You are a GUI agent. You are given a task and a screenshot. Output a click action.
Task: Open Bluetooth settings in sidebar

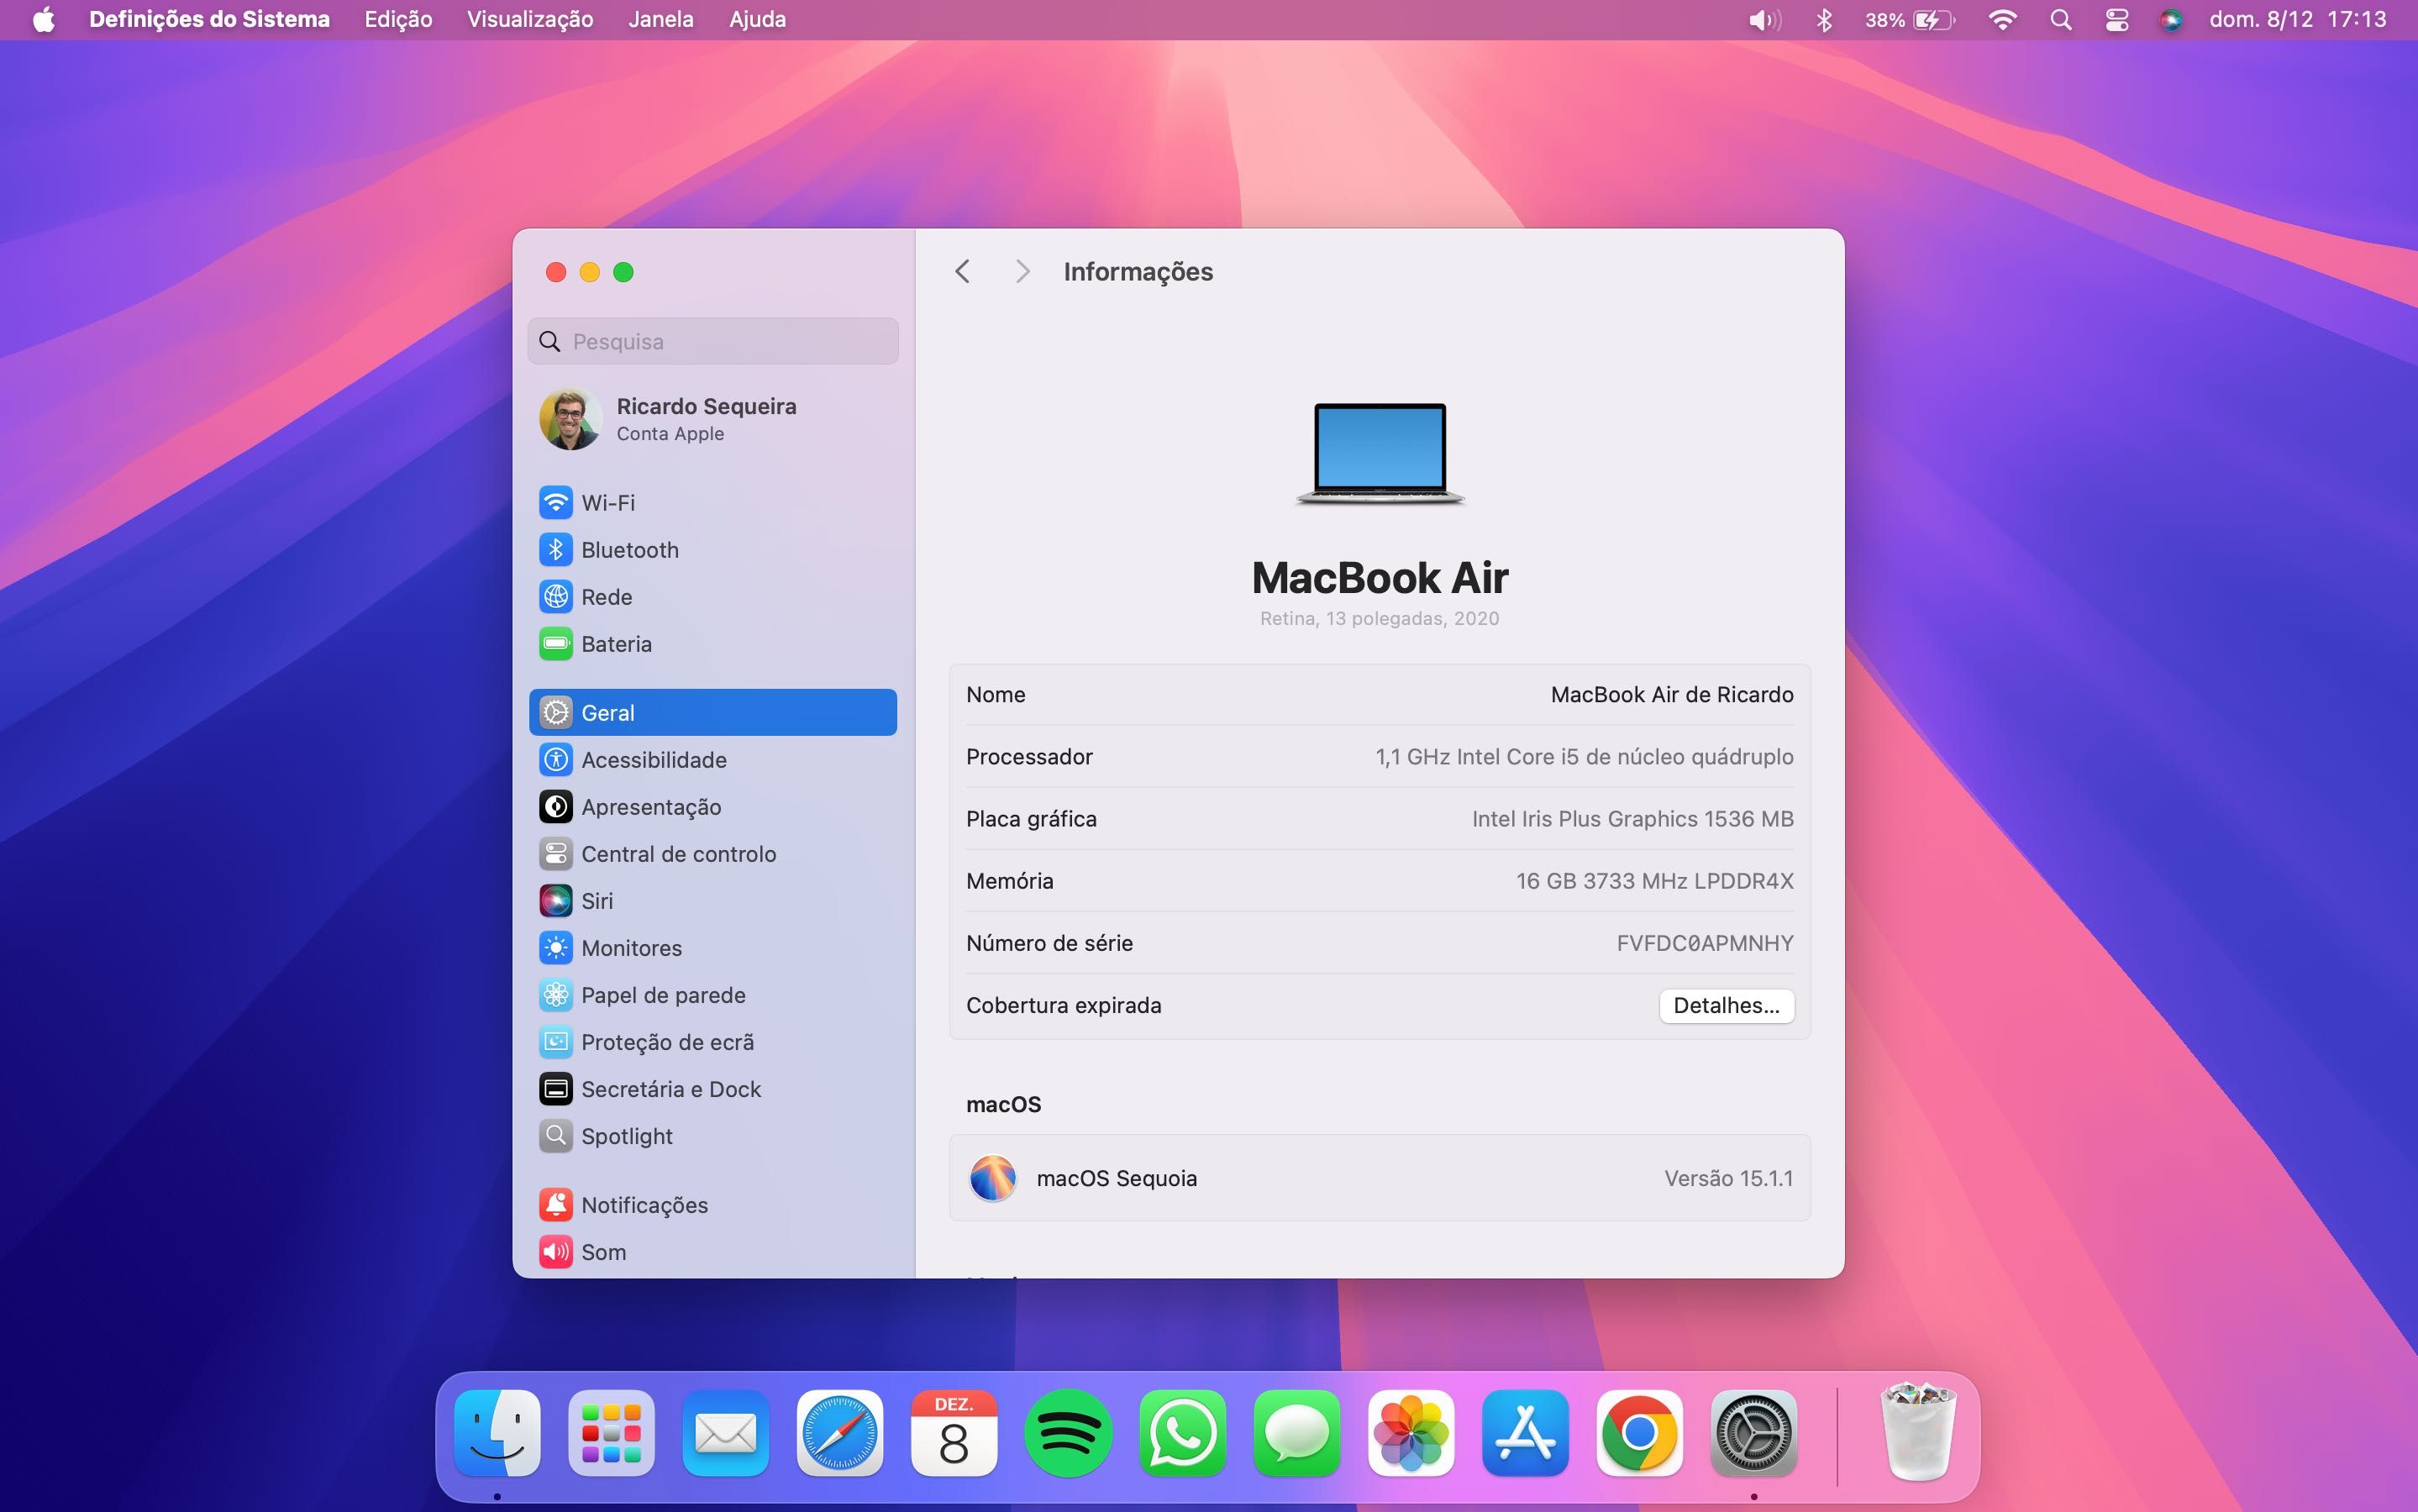click(712, 550)
